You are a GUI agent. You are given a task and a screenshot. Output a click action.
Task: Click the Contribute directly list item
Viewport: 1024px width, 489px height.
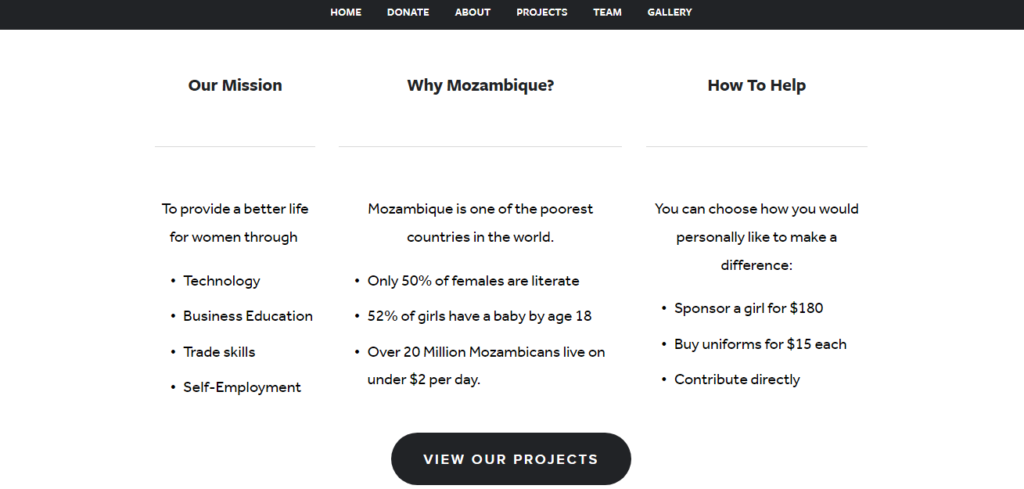[x=737, y=379]
